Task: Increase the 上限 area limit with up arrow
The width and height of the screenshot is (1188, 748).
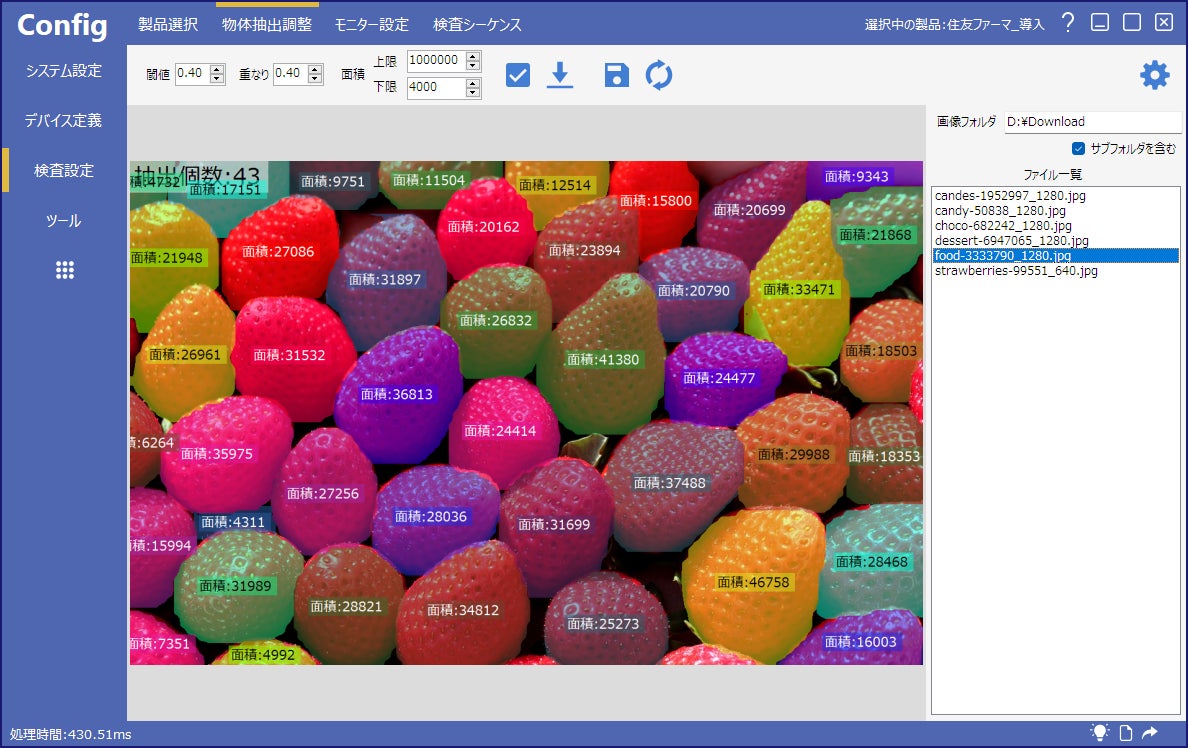Action: [473, 55]
